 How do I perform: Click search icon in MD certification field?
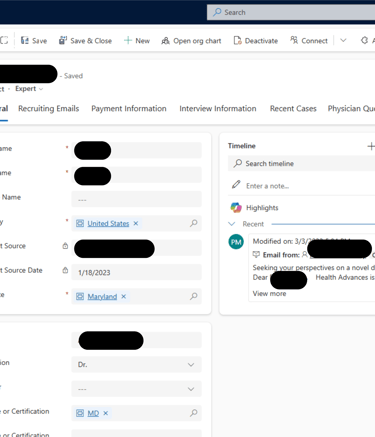tap(194, 413)
